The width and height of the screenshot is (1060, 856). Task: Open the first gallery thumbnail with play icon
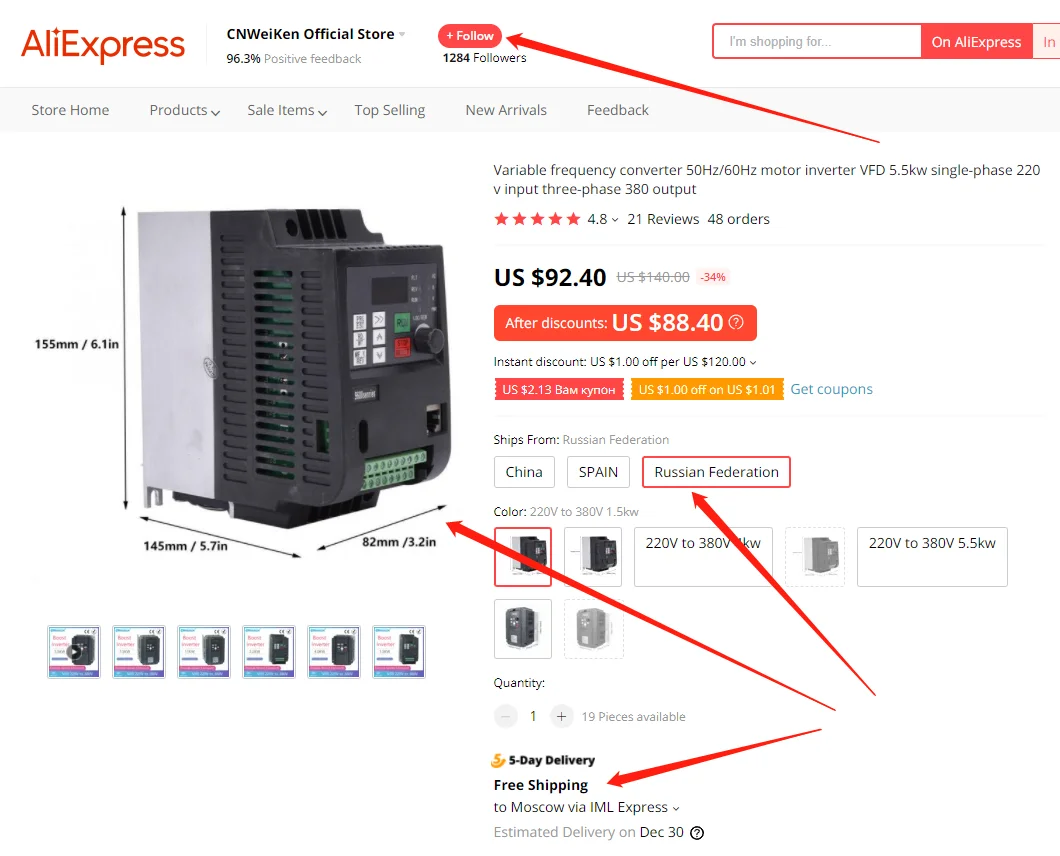(x=74, y=652)
